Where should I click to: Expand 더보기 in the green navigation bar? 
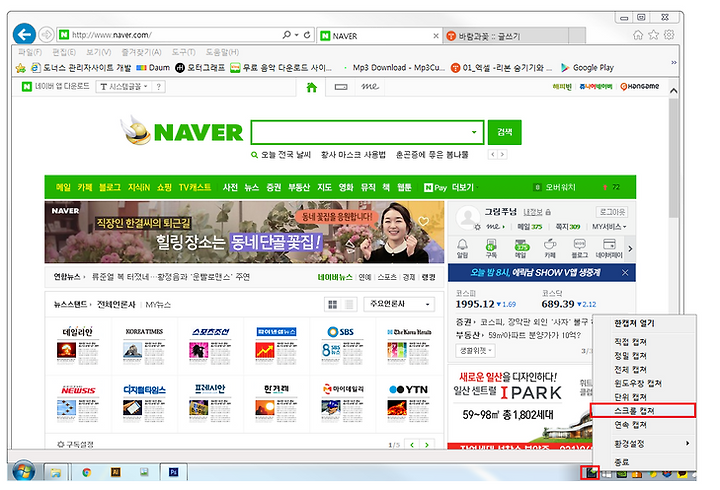(465, 187)
